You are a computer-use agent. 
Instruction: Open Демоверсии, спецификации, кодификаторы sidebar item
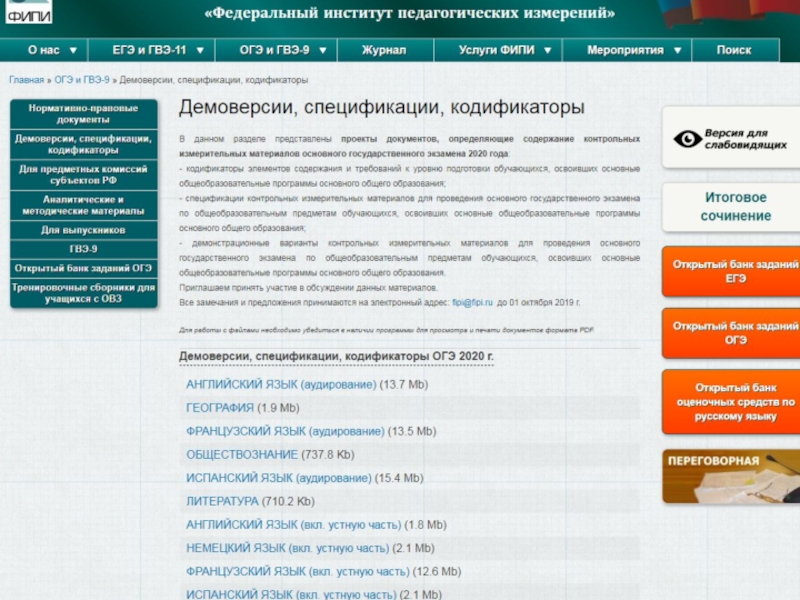(84, 144)
